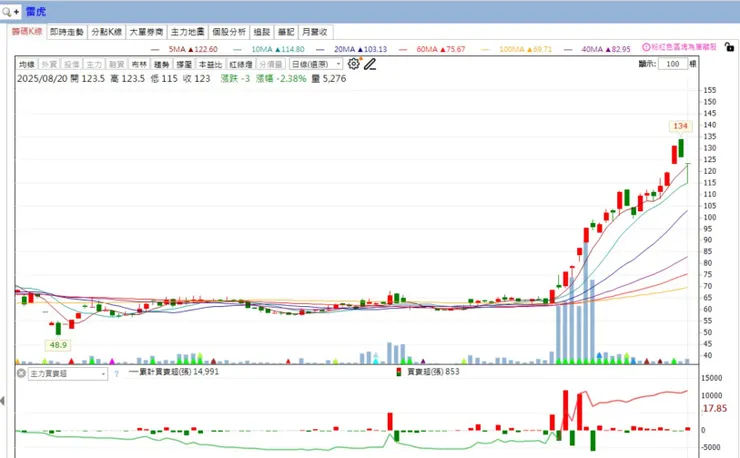Toggle 趨勢 trend button

pyautogui.click(x=161, y=64)
